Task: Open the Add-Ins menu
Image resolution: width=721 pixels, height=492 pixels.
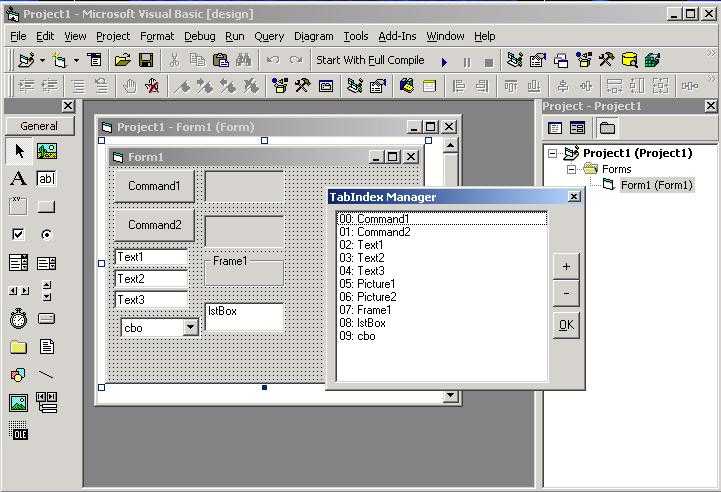Action: coord(398,36)
